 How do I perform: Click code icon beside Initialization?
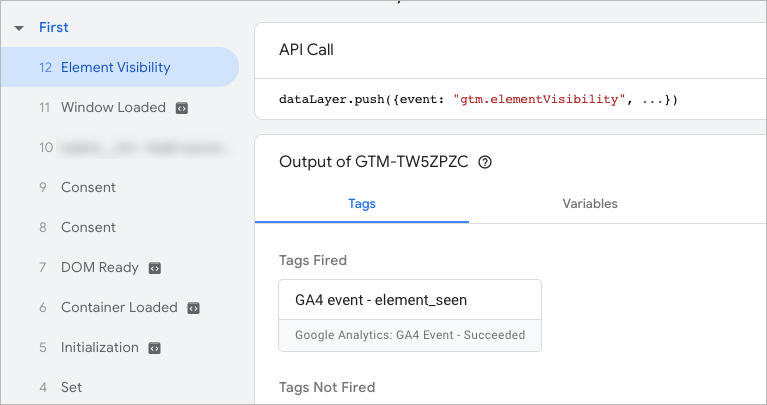[155, 348]
